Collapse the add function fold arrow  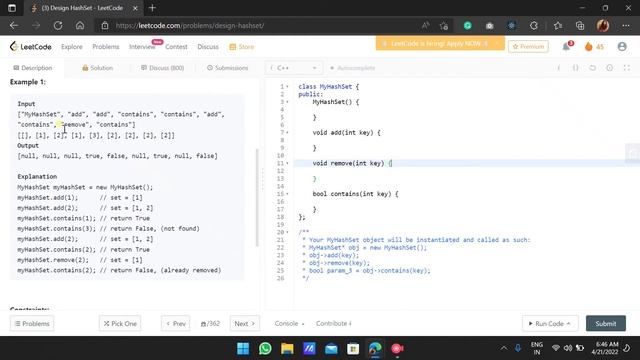coord(287,133)
